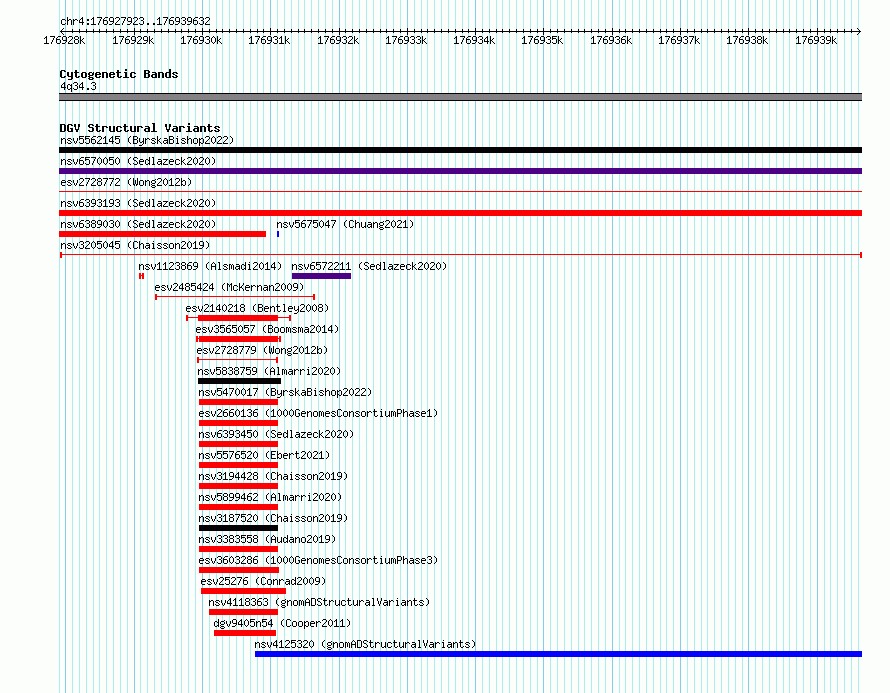890x693 pixels.
Task: Click nsv5675047 (Chuang2021) label
Action: (345, 224)
